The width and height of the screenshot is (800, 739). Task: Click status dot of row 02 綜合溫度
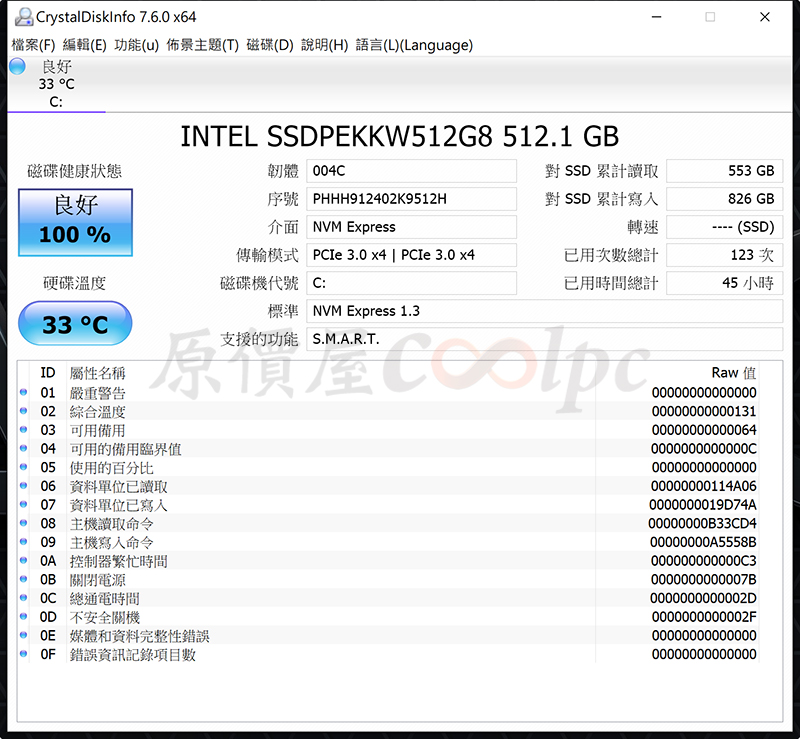[x=23, y=411]
